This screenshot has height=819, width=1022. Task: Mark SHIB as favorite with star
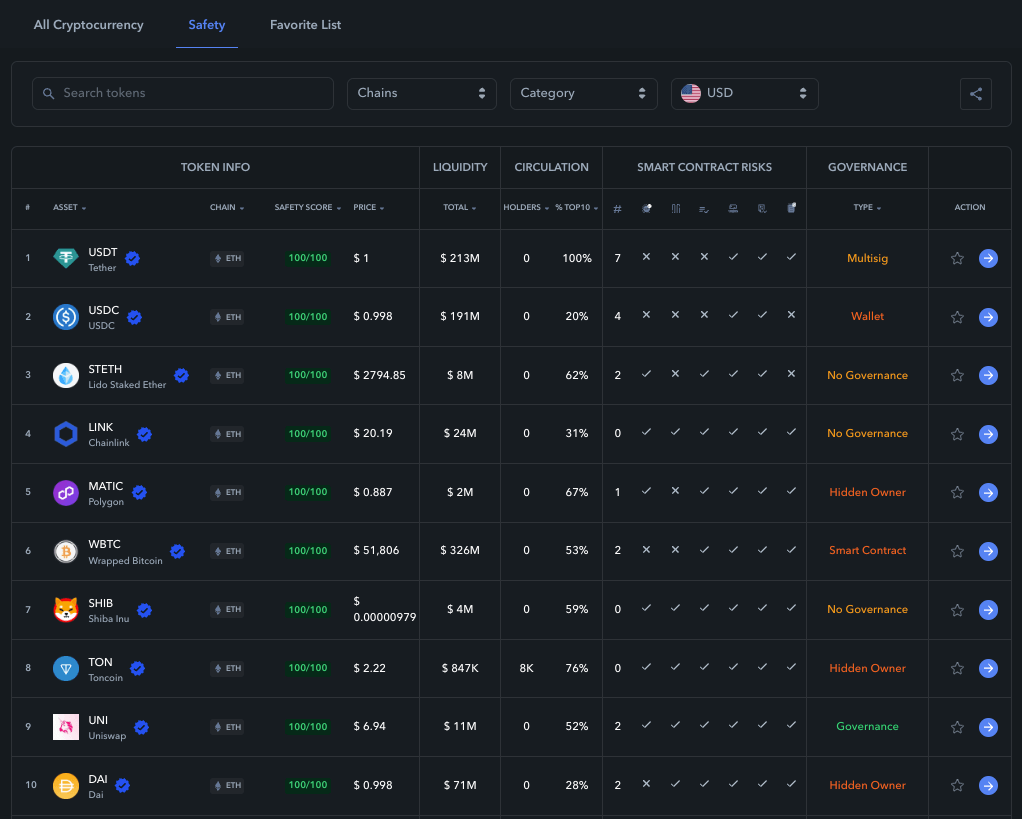coord(957,610)
